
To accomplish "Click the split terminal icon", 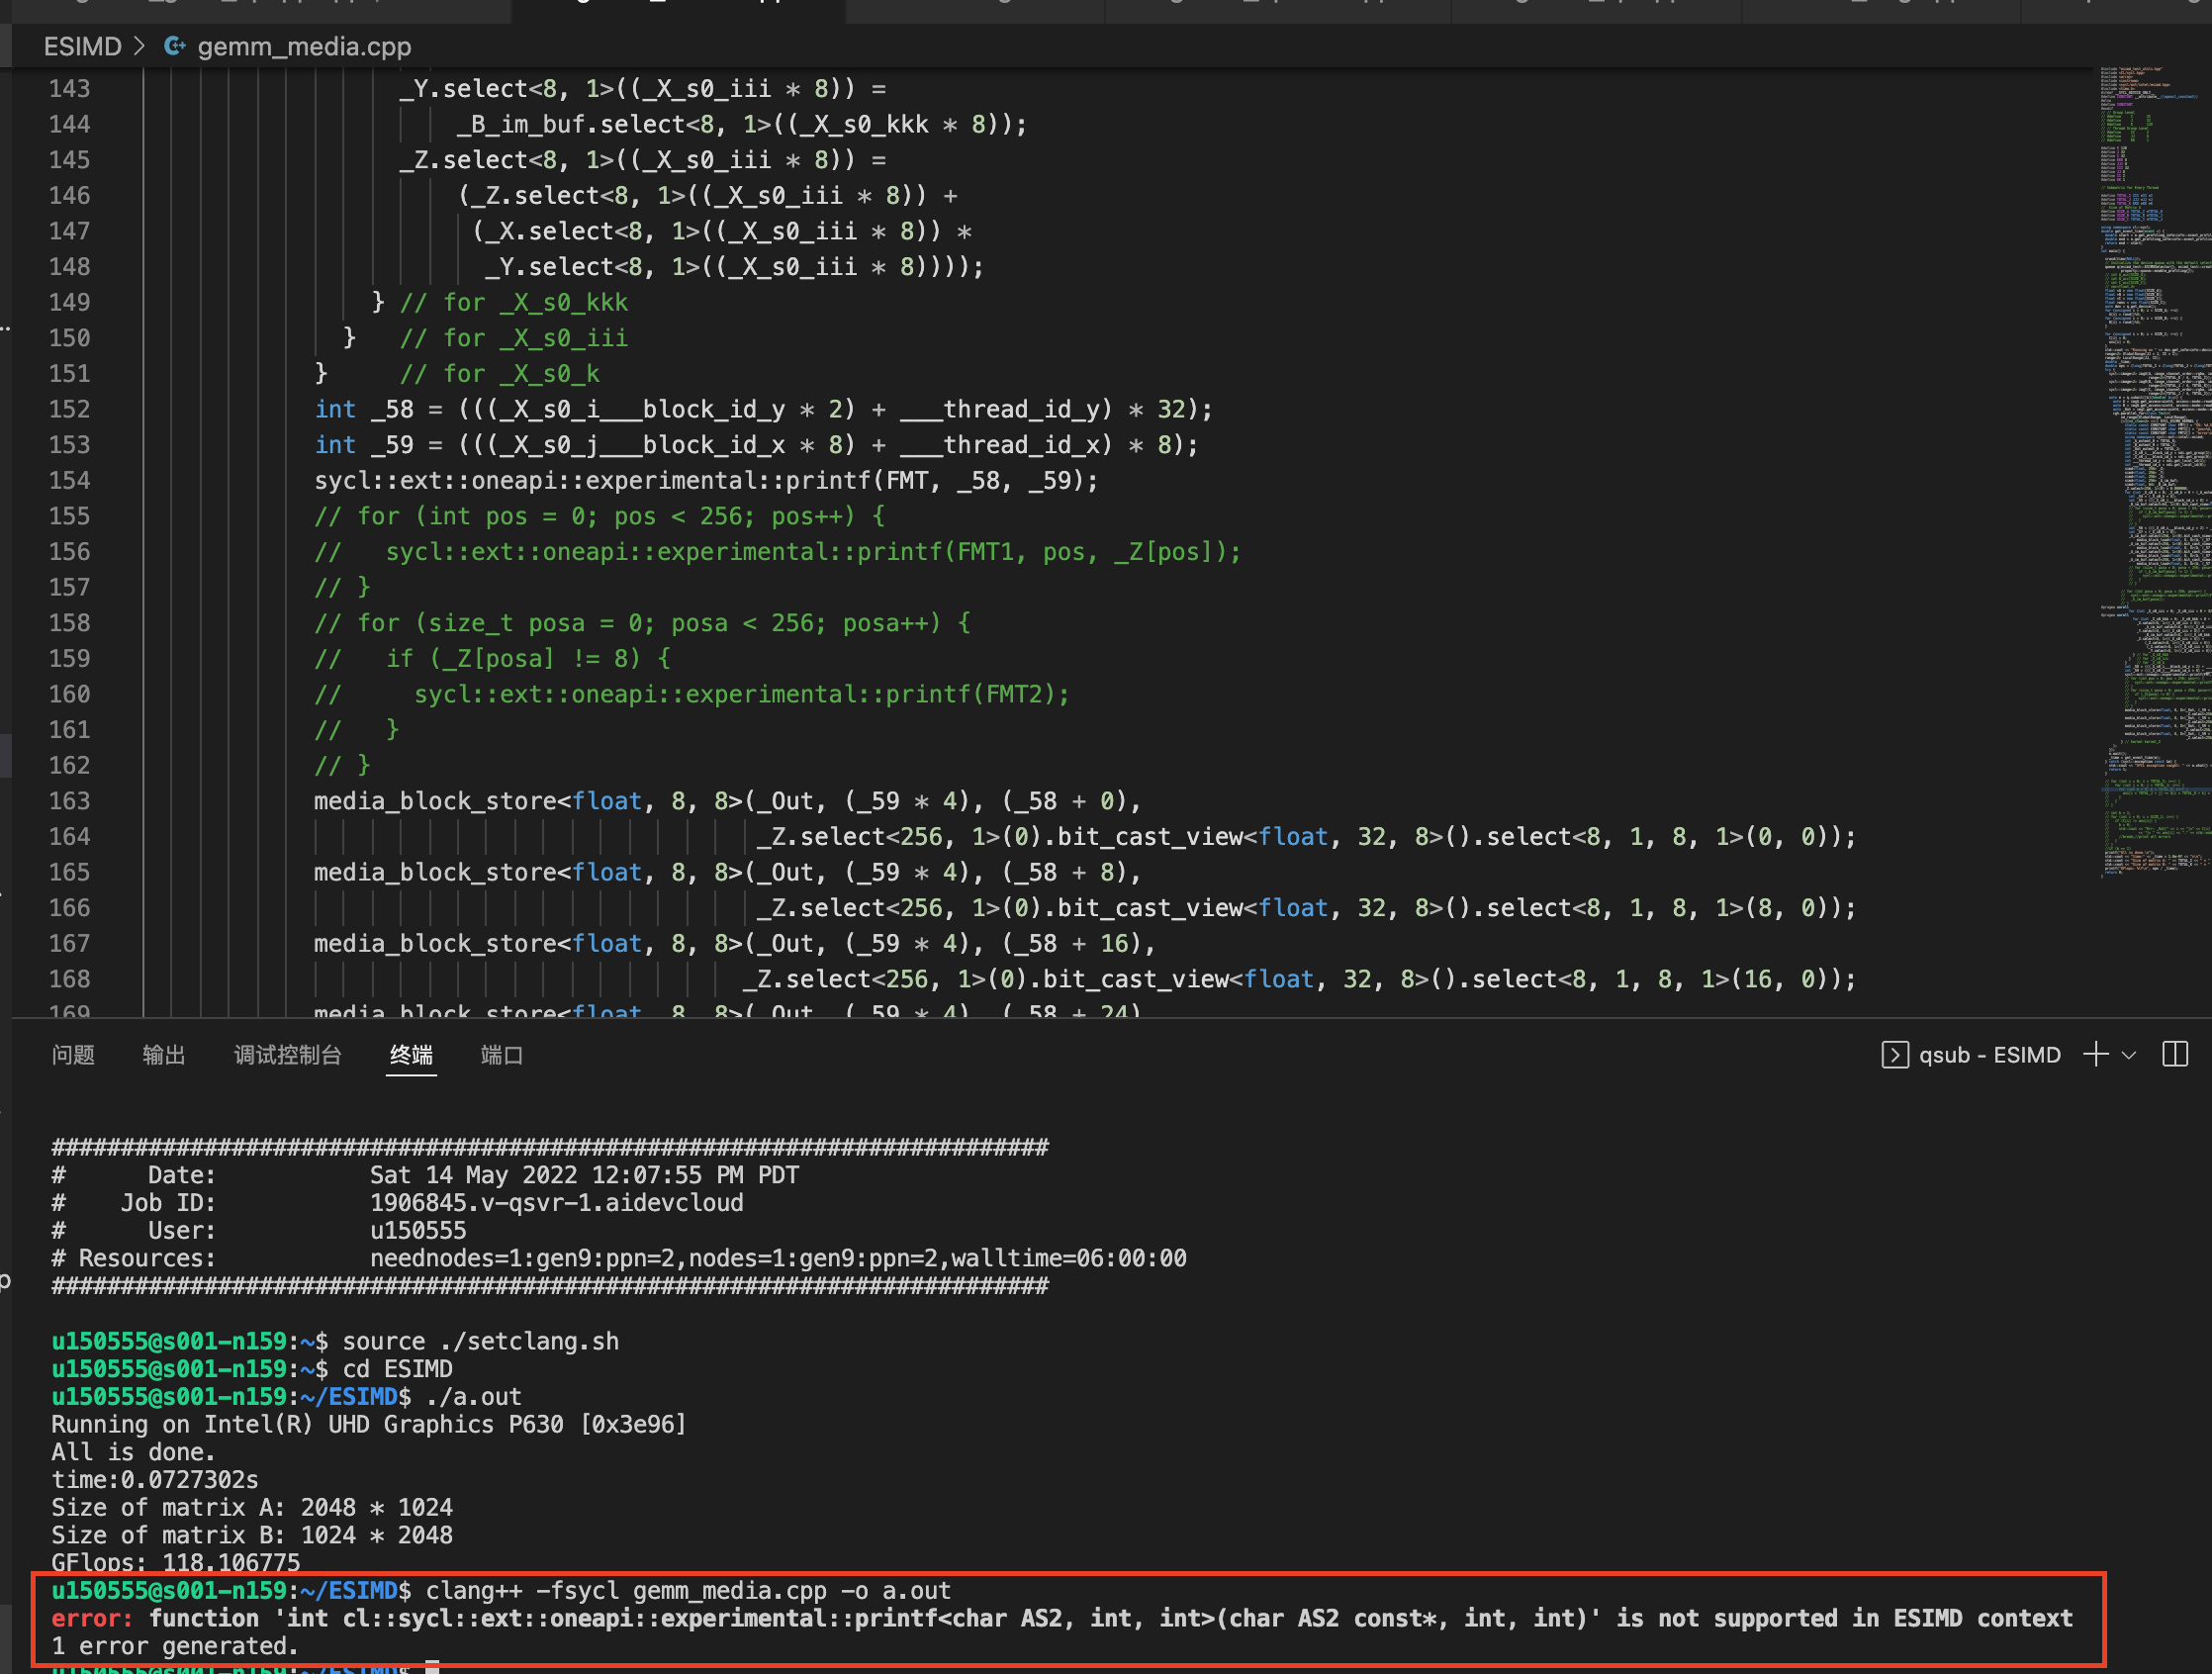I will click(2176, 1054).
